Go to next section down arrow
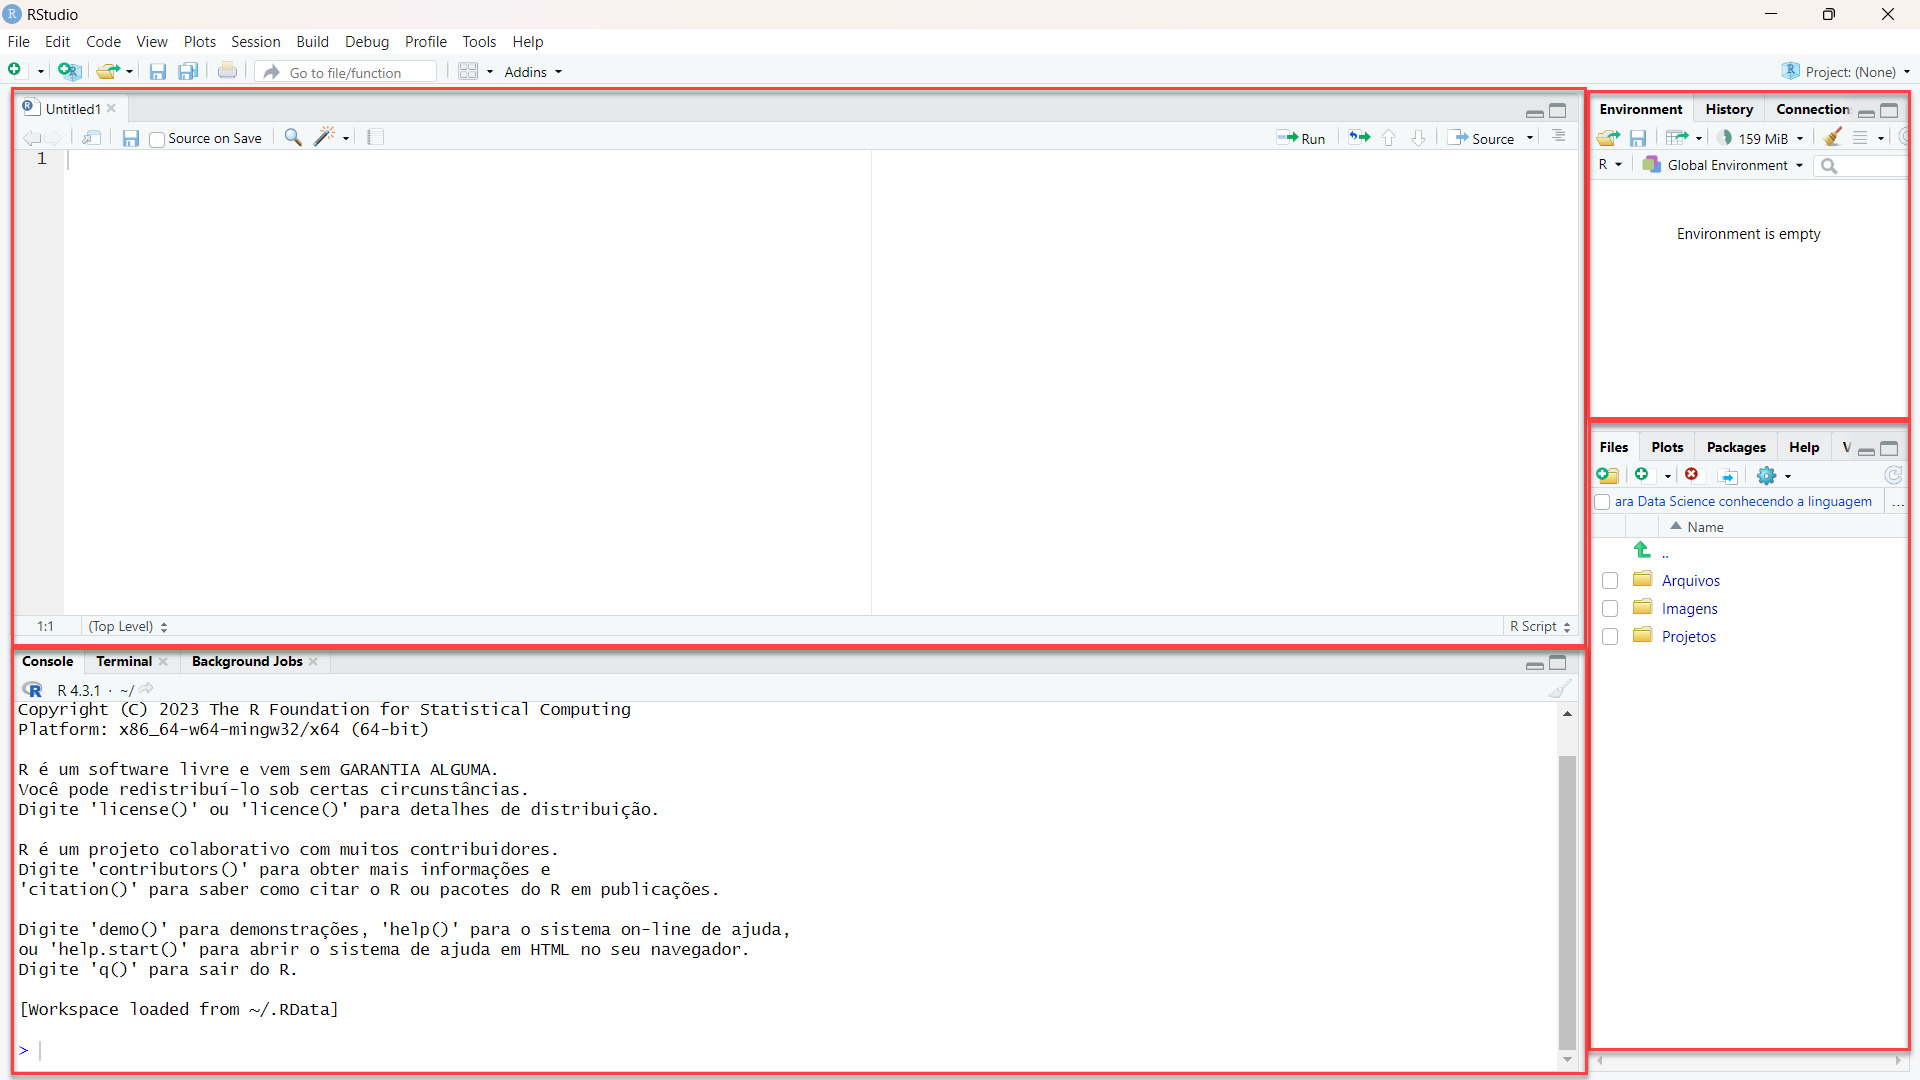 pyautogui.click(x=1418, y=138)
